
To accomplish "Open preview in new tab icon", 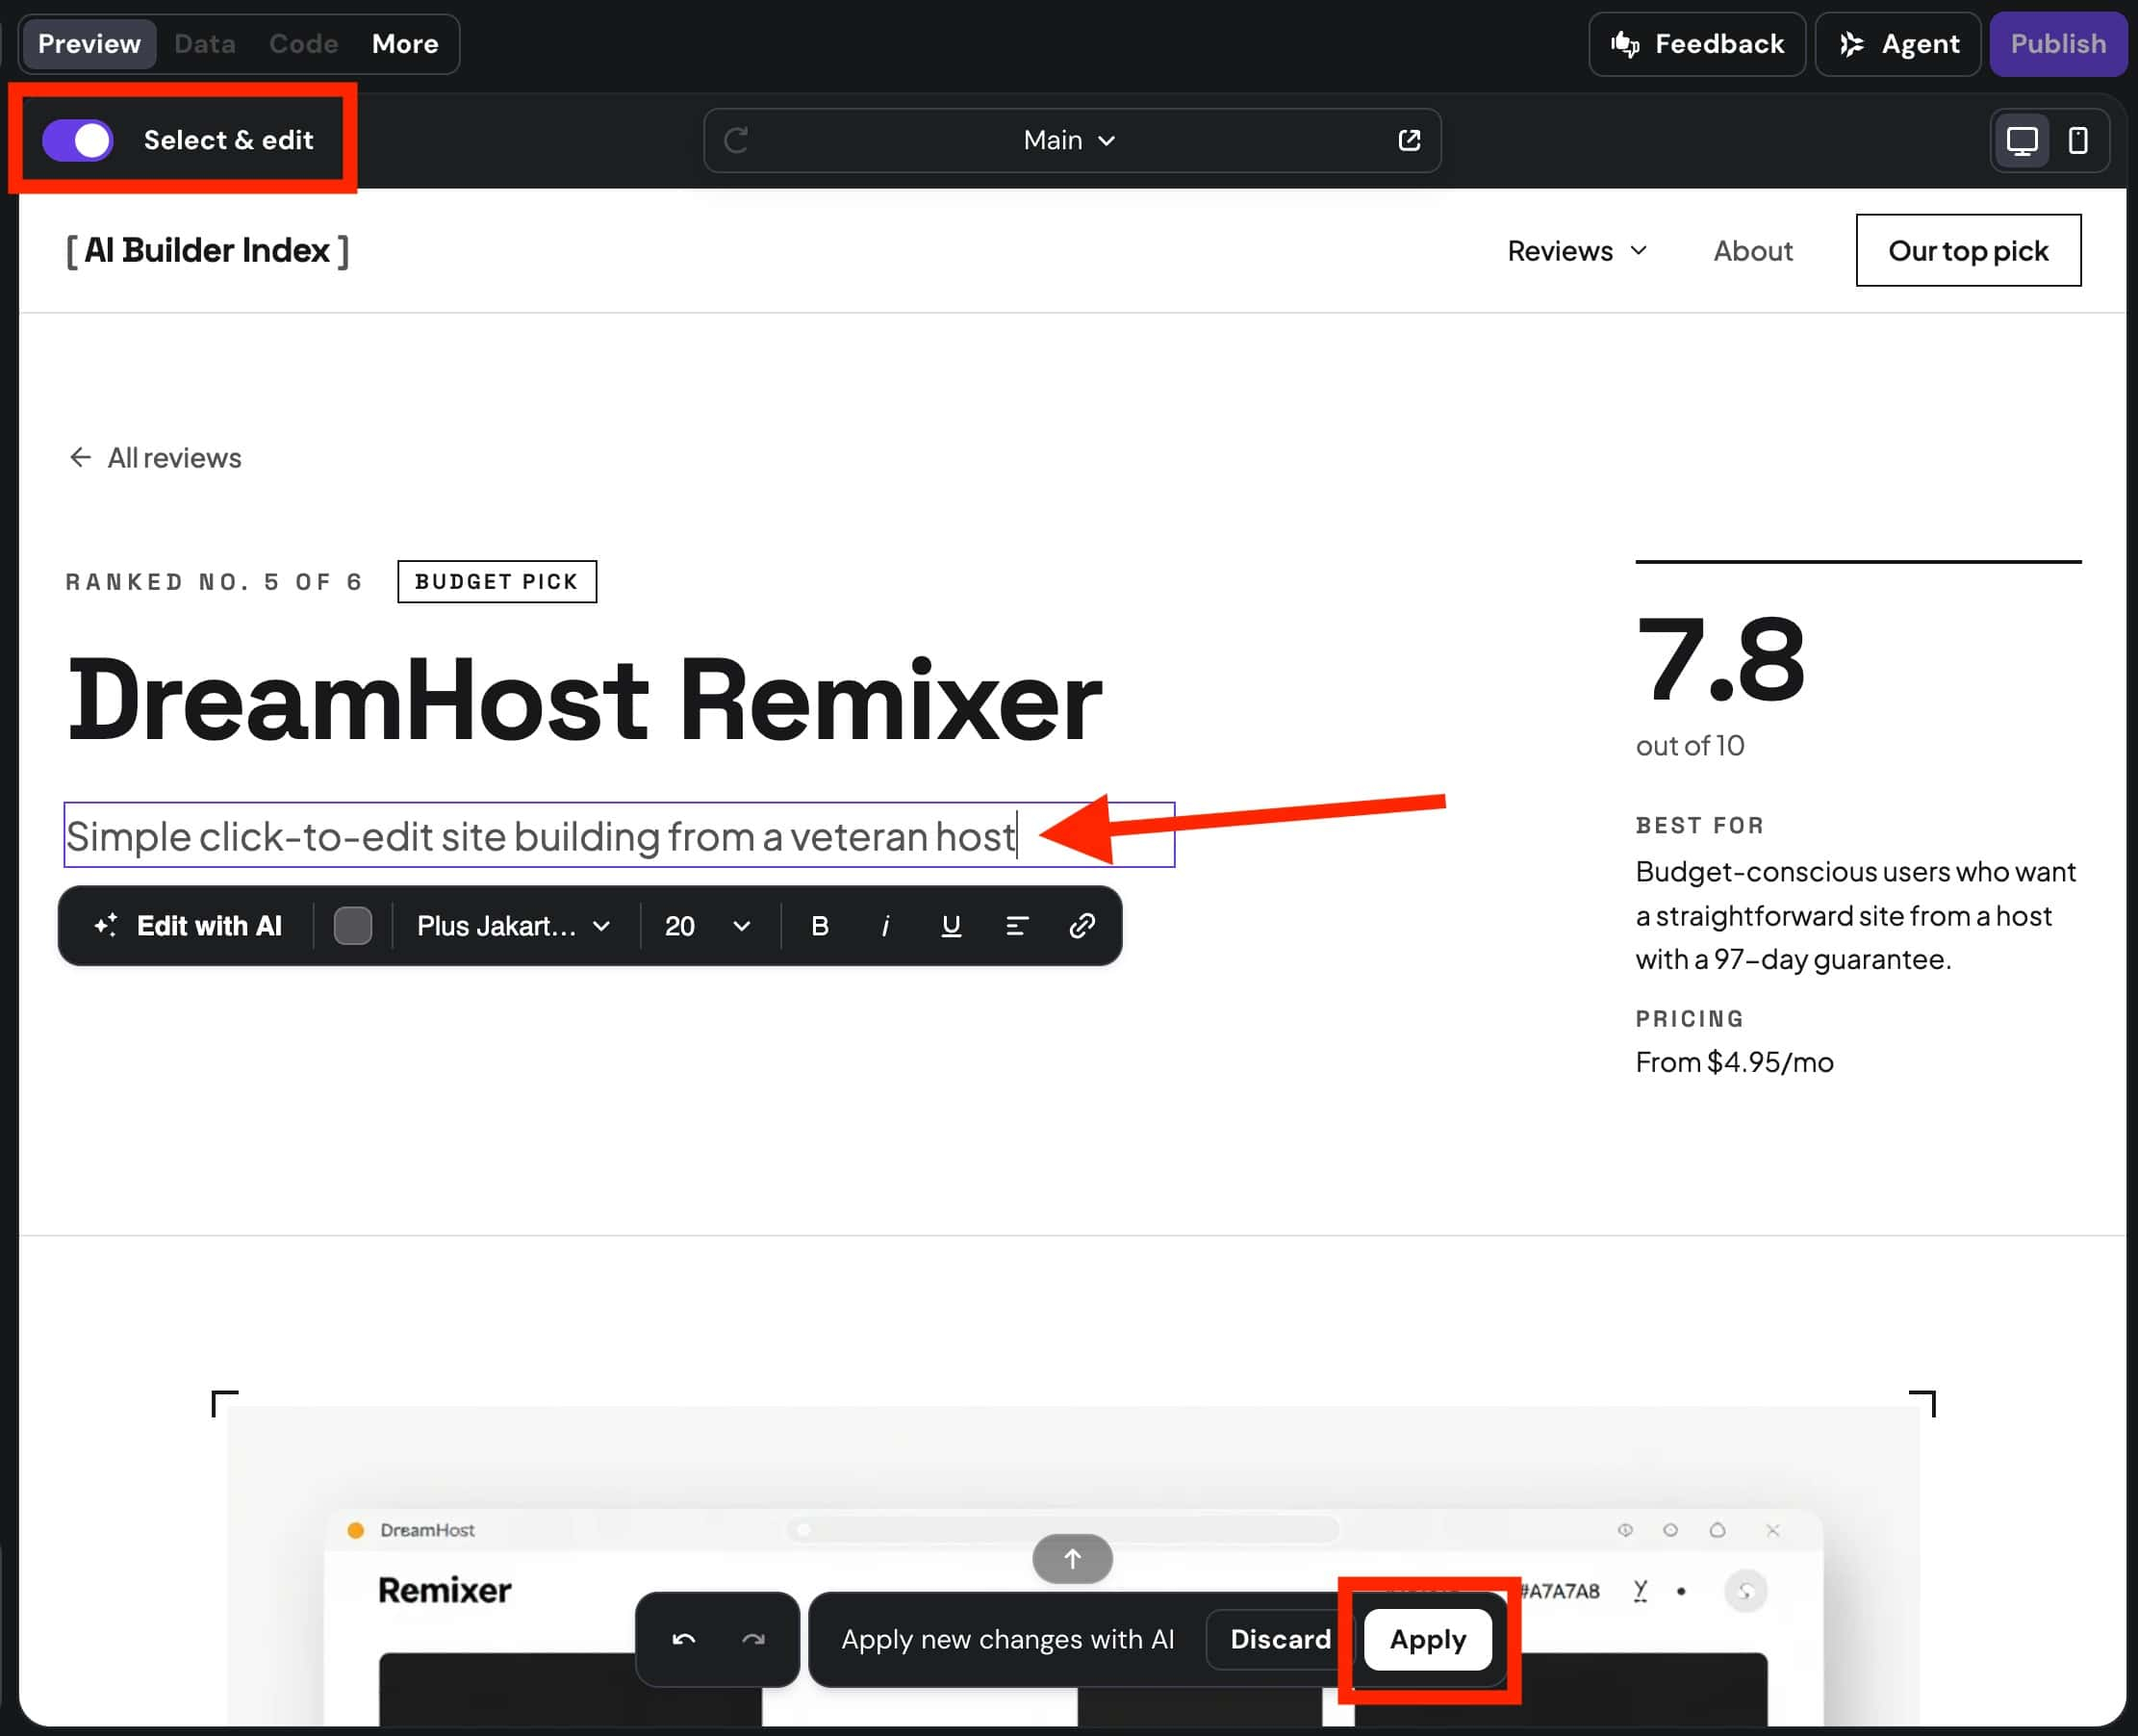I will coord(1409,140).
